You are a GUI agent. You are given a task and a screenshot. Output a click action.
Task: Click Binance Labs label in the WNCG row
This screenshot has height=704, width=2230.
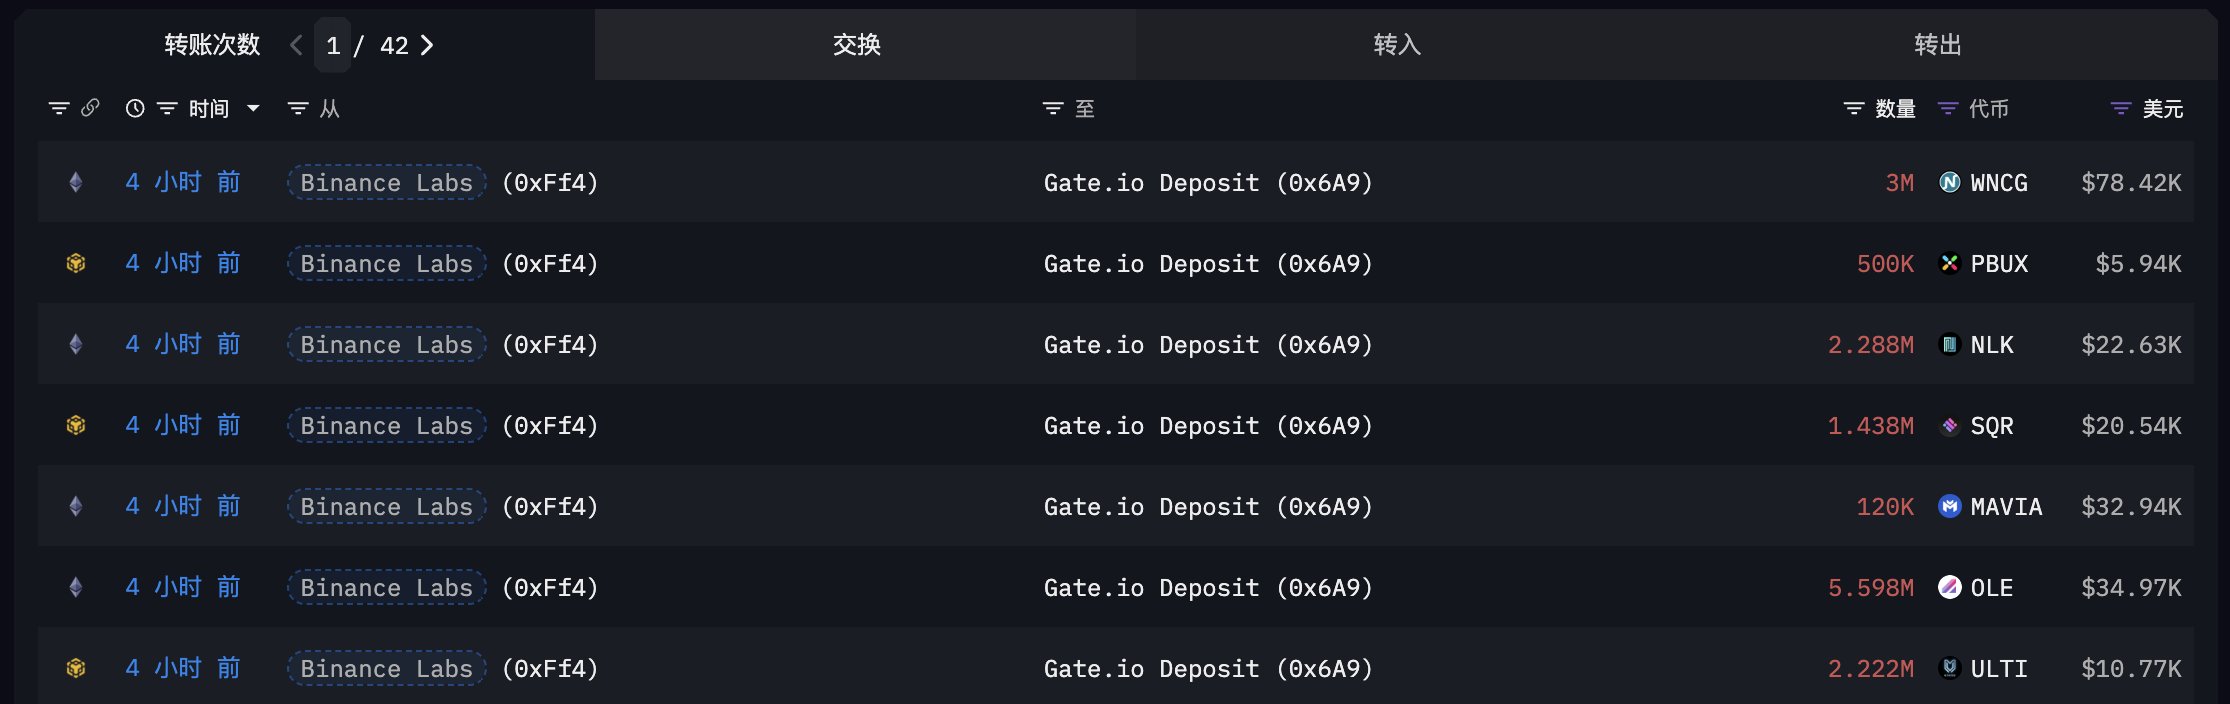(386, 182)
